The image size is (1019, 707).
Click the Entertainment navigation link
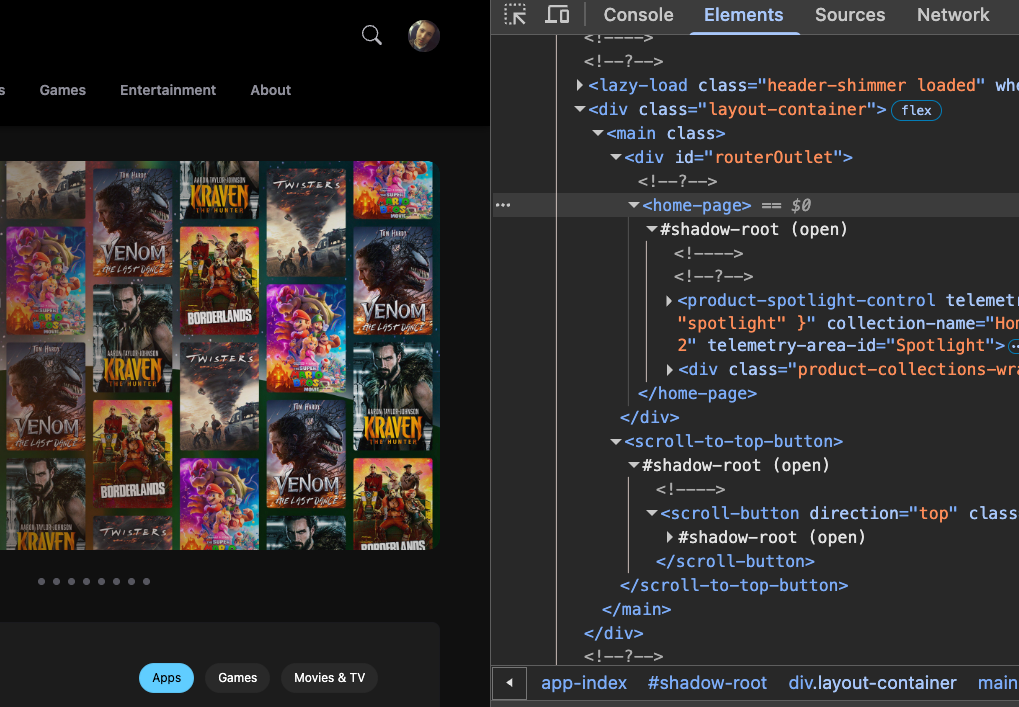click(167, 90)
